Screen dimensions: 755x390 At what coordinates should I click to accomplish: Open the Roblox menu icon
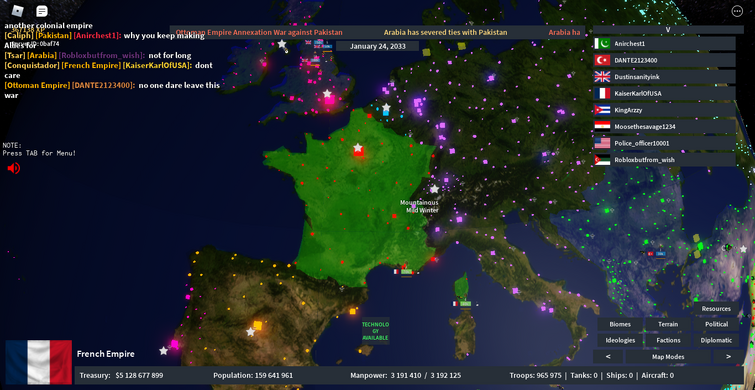pyautogui.click(x=18, y=10)
